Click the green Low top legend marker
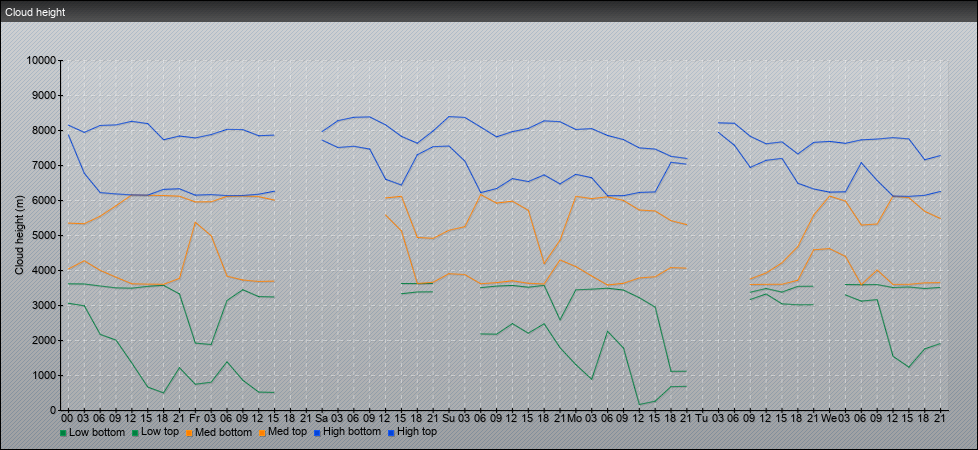The height and width of the screenshot is (450, 978). (x=134, y=433)
